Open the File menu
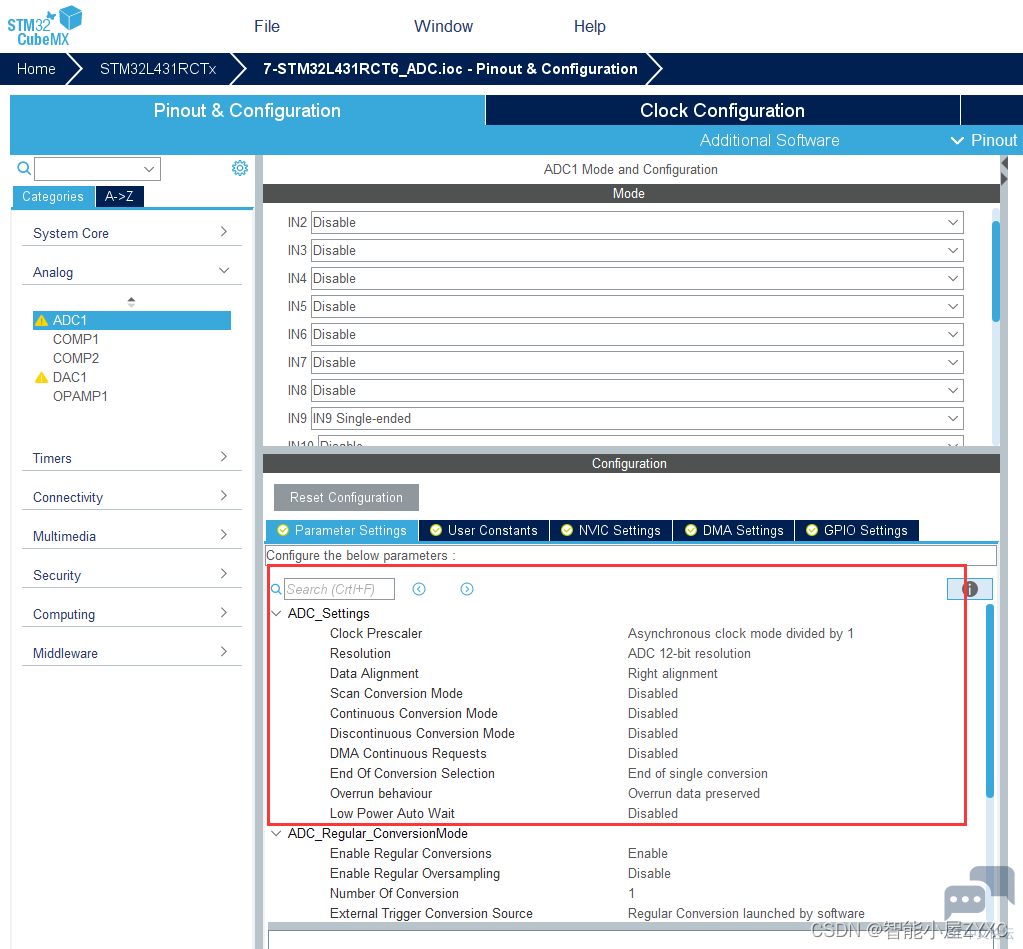 point(267,26)
